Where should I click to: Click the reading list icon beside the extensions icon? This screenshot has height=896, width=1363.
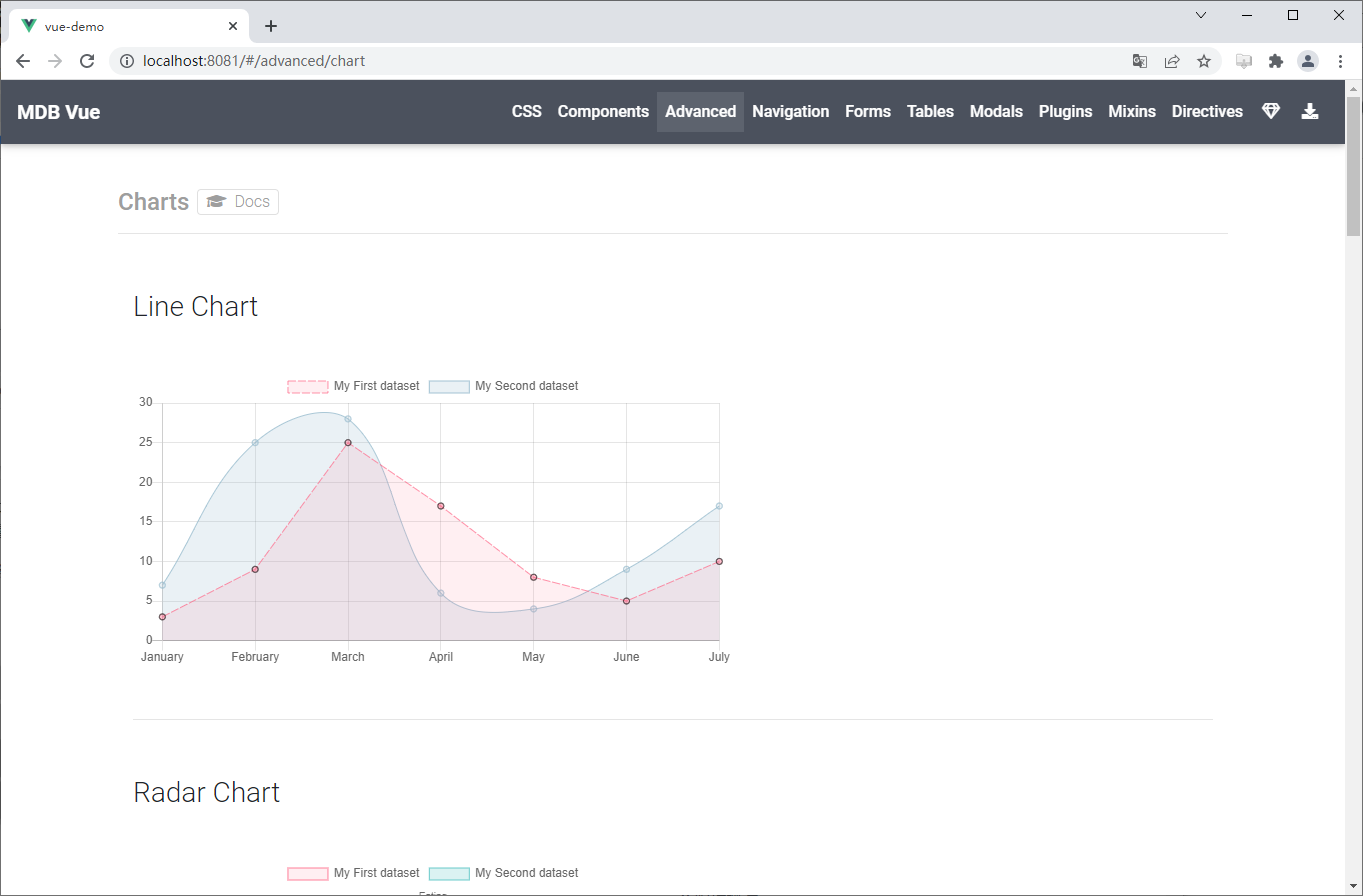(1244, 61)
